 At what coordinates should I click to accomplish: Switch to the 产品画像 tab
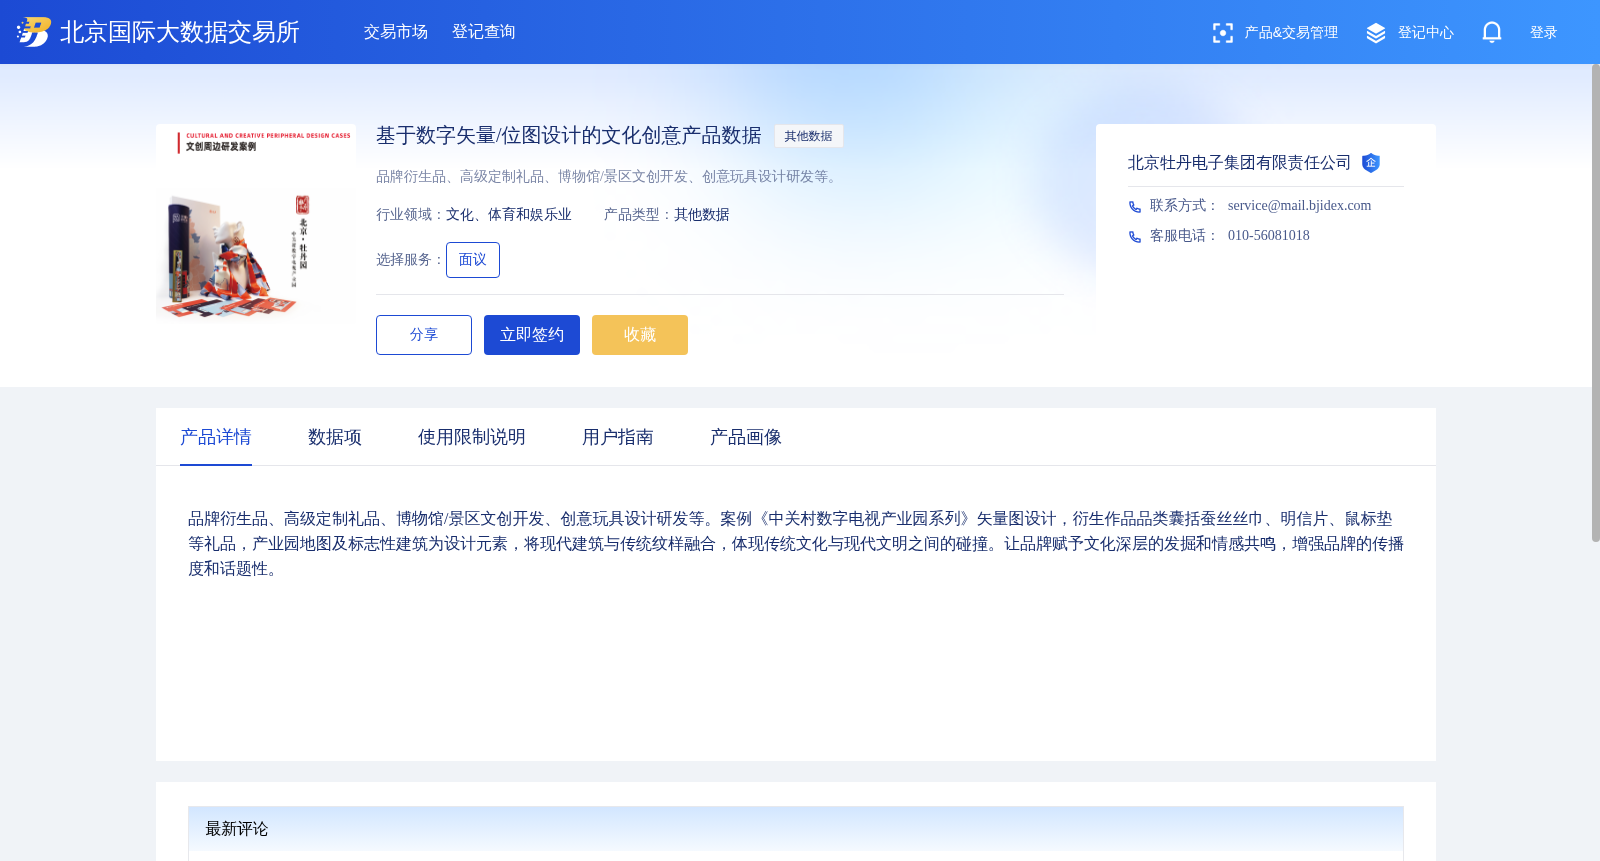coord(746,437)
